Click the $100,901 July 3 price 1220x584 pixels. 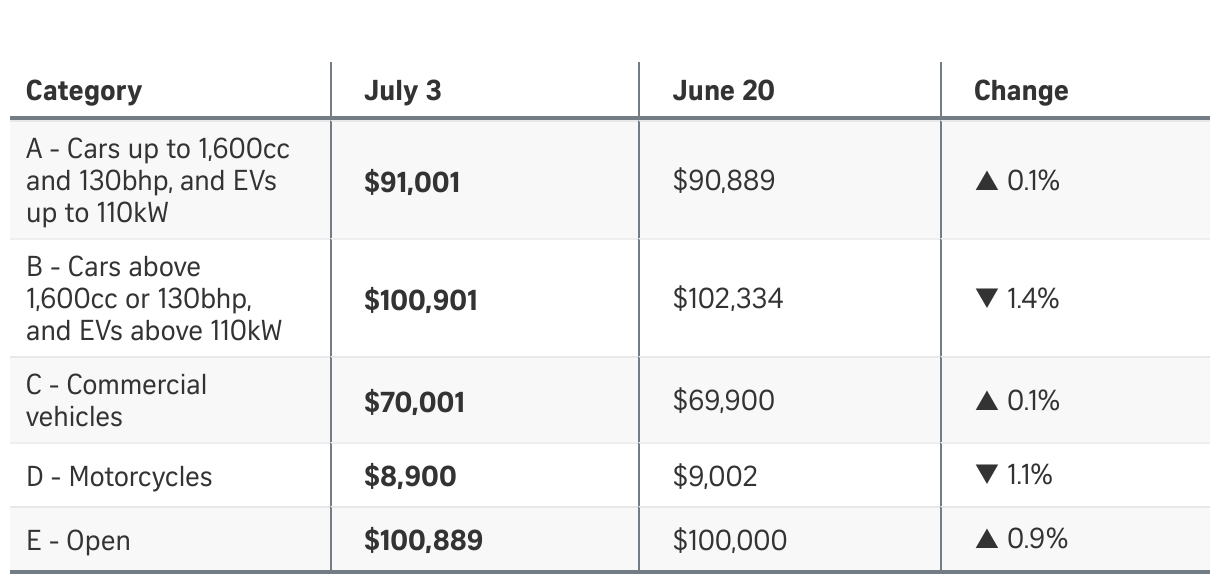(421, 300)
